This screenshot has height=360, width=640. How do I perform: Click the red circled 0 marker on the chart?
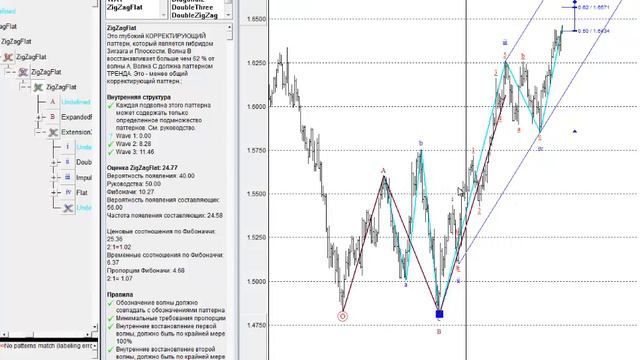(343, 316)
